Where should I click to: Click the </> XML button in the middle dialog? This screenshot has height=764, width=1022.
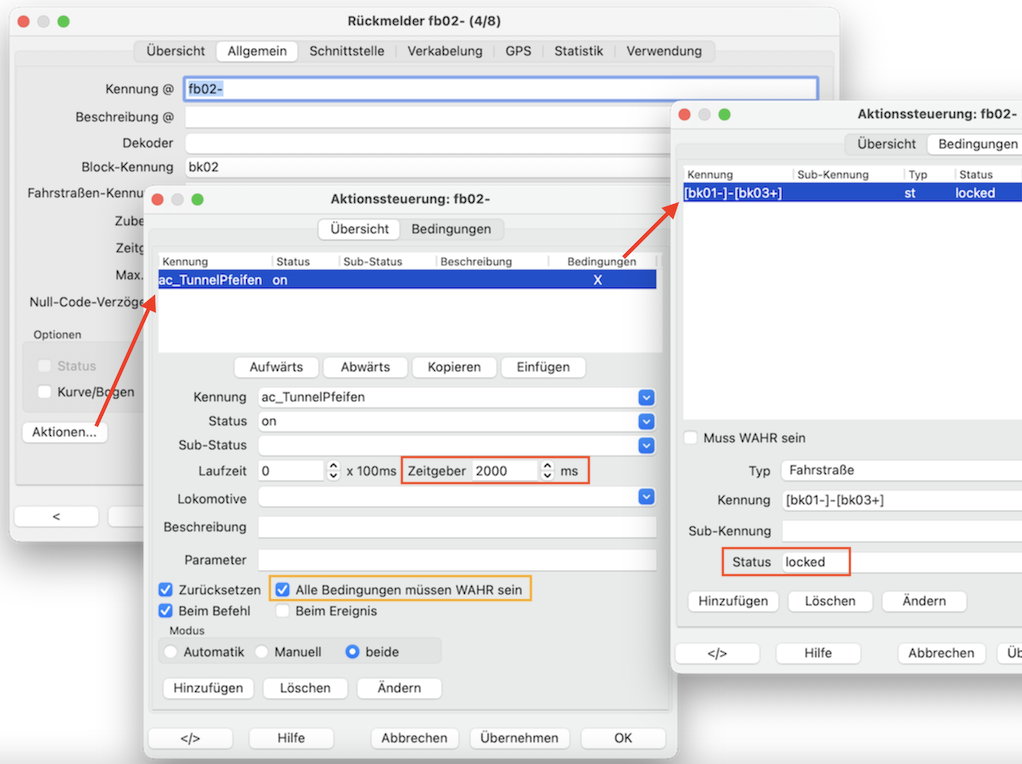click(x=190, y=738)
